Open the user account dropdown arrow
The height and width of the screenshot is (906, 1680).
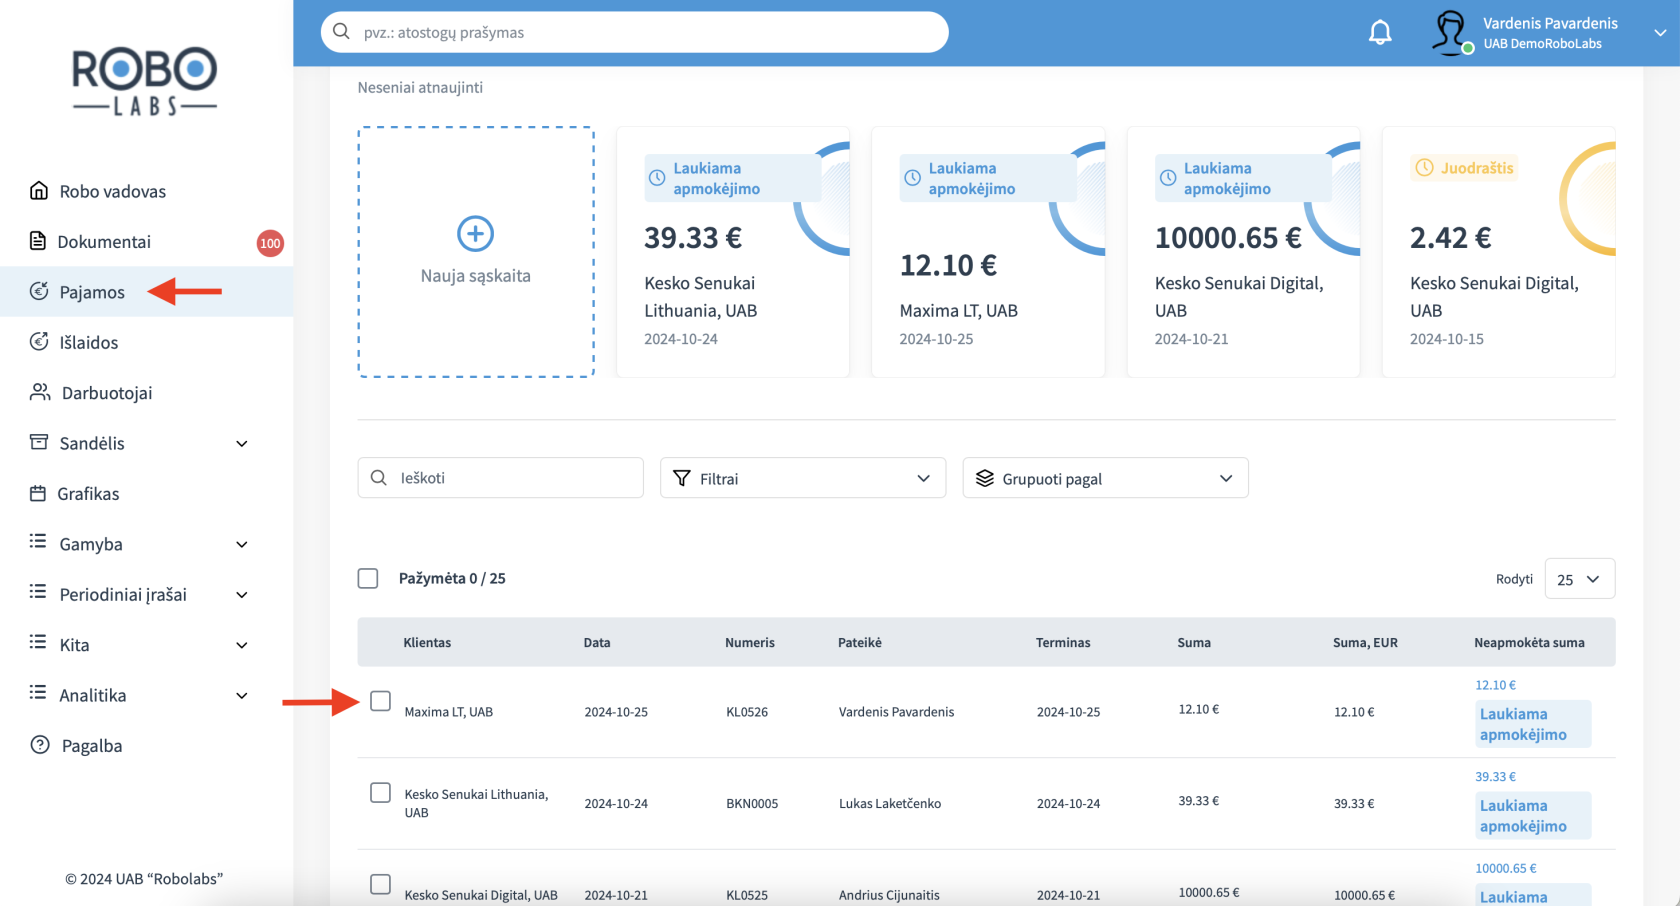pyautogui.click(x=1660, y=33)
